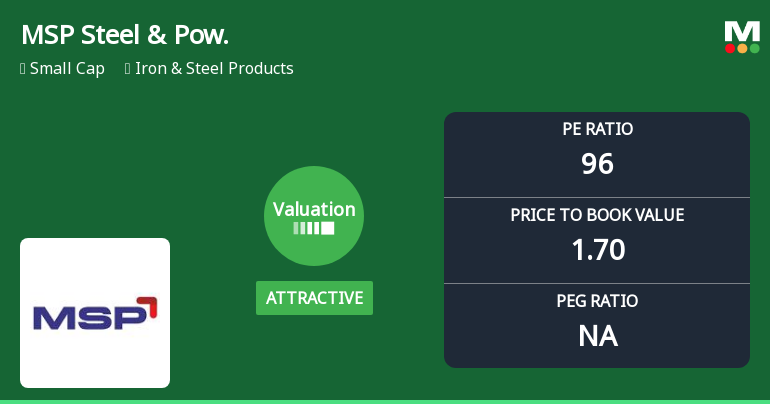Click the price to book value 1.70
This screenshot has height=404, width=770.
[x=597, y=249]
